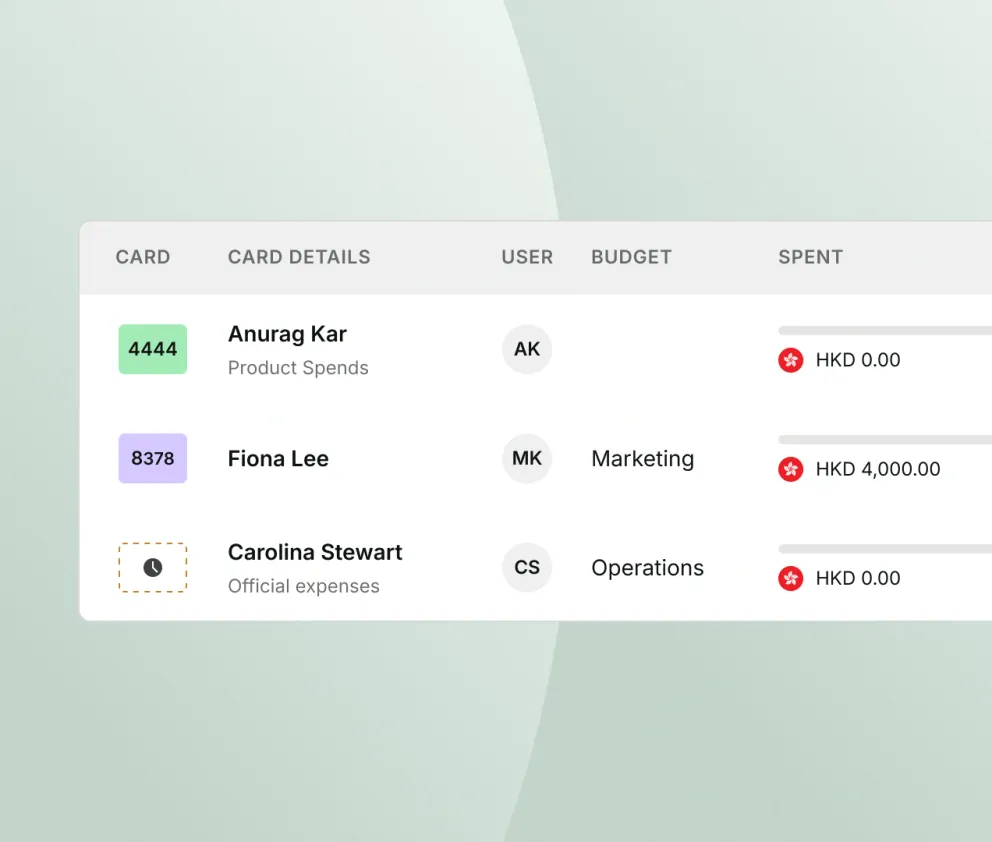Select the Anurag Kar card name
Viewport: 992px width, 842px height.
[x=287, y=334]
